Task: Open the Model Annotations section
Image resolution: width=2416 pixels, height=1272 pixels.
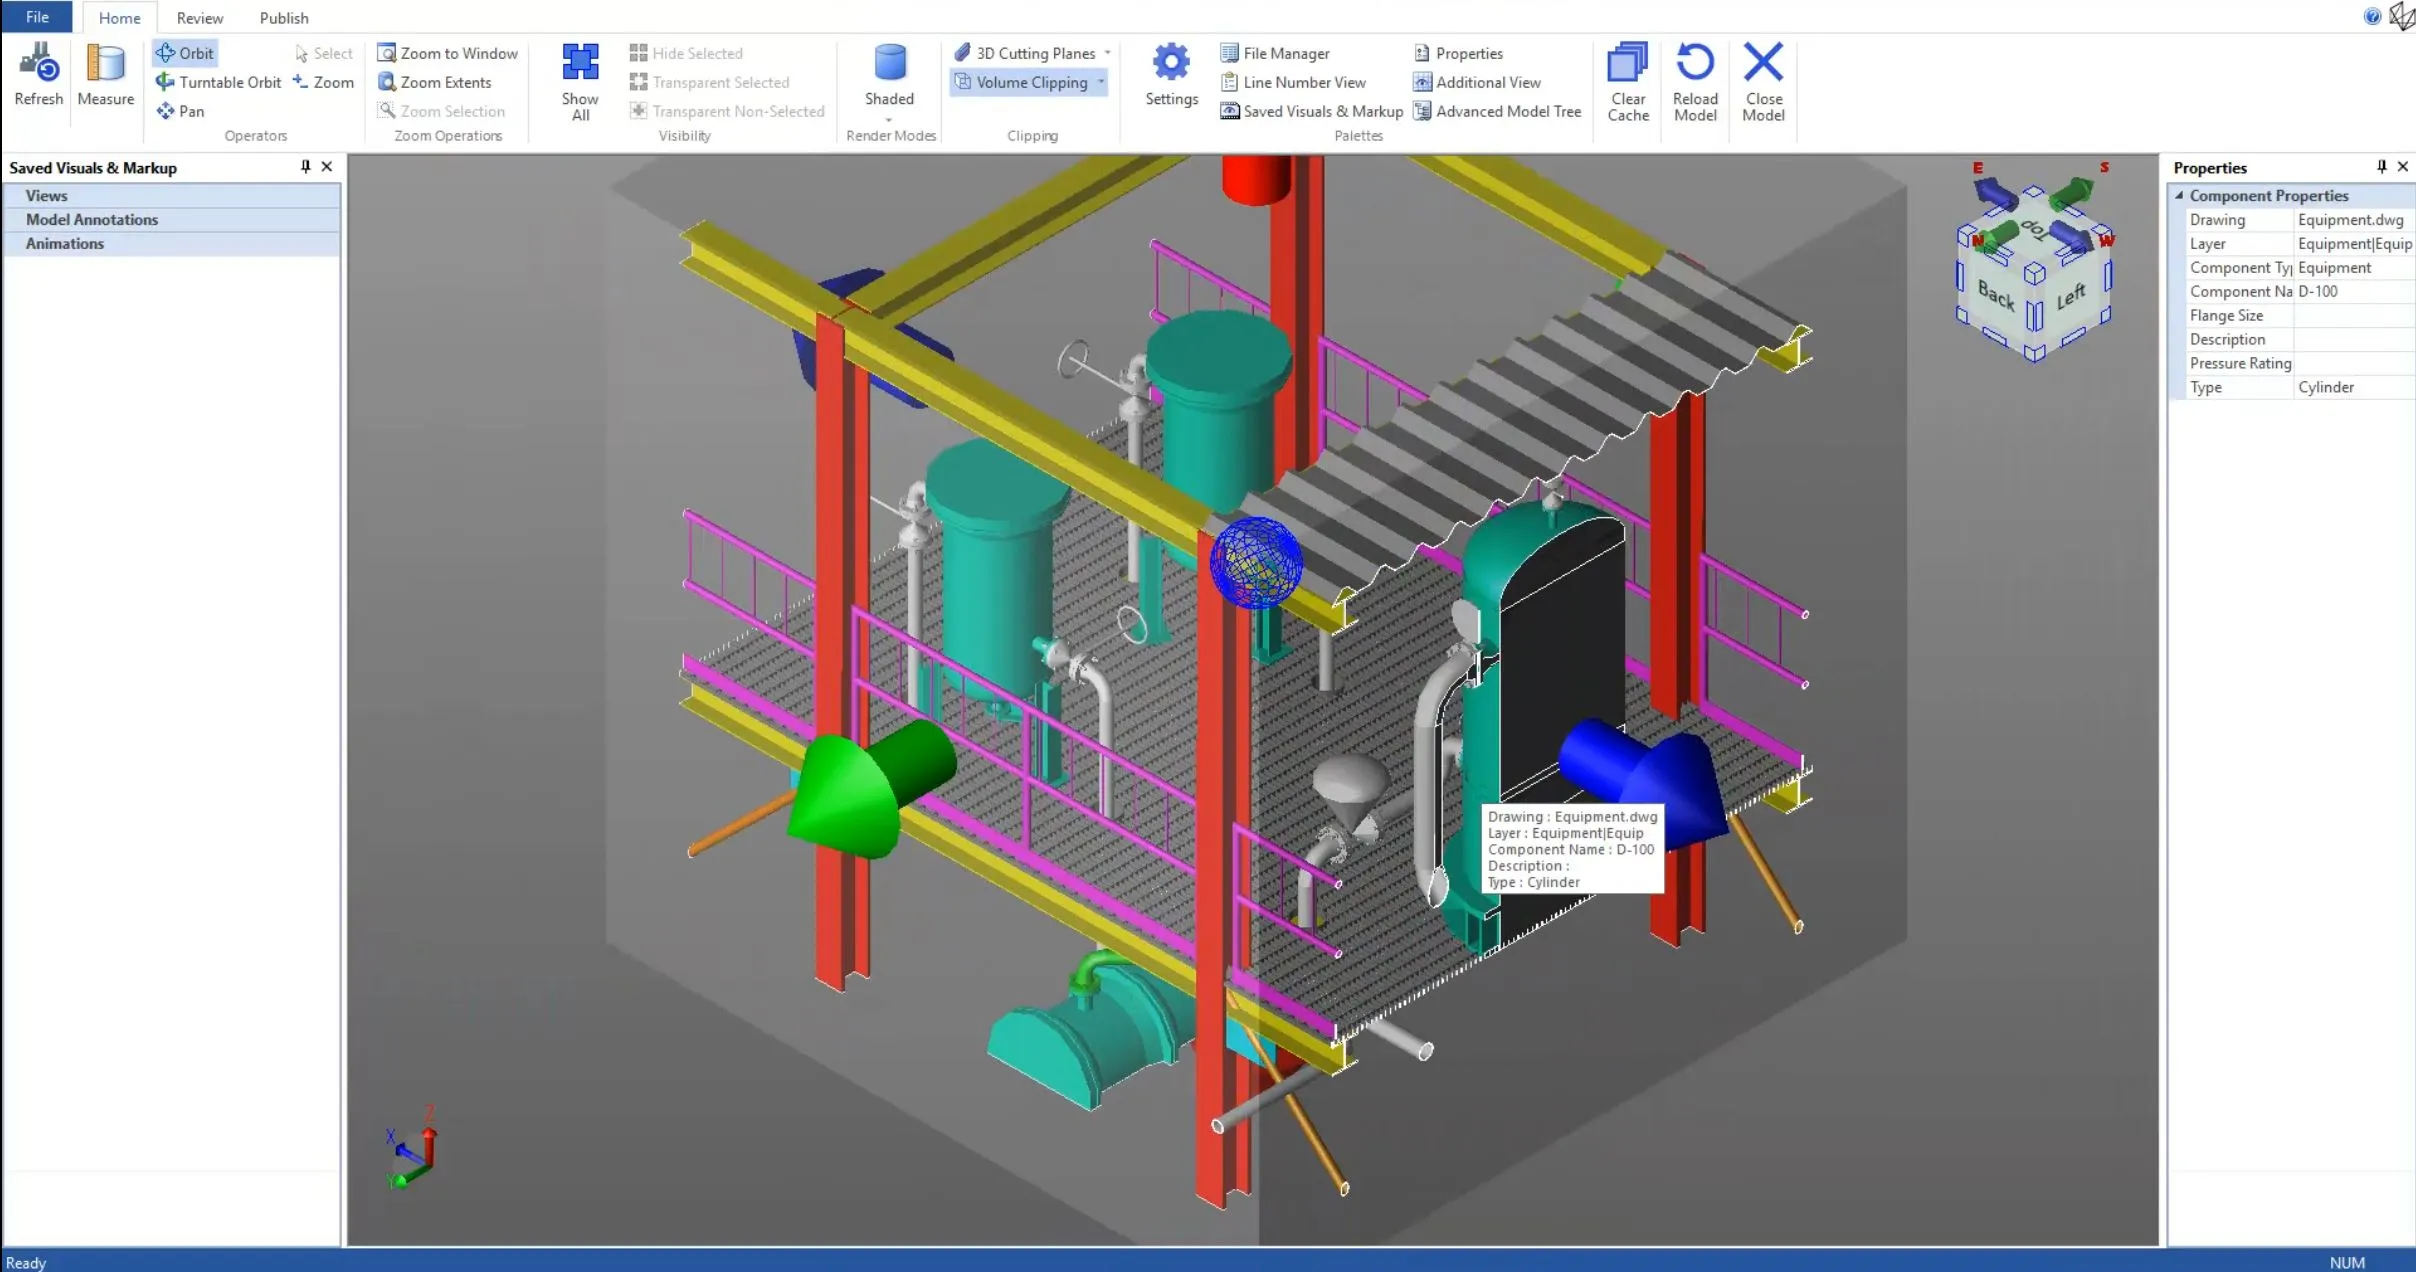Action: (92, 219)
